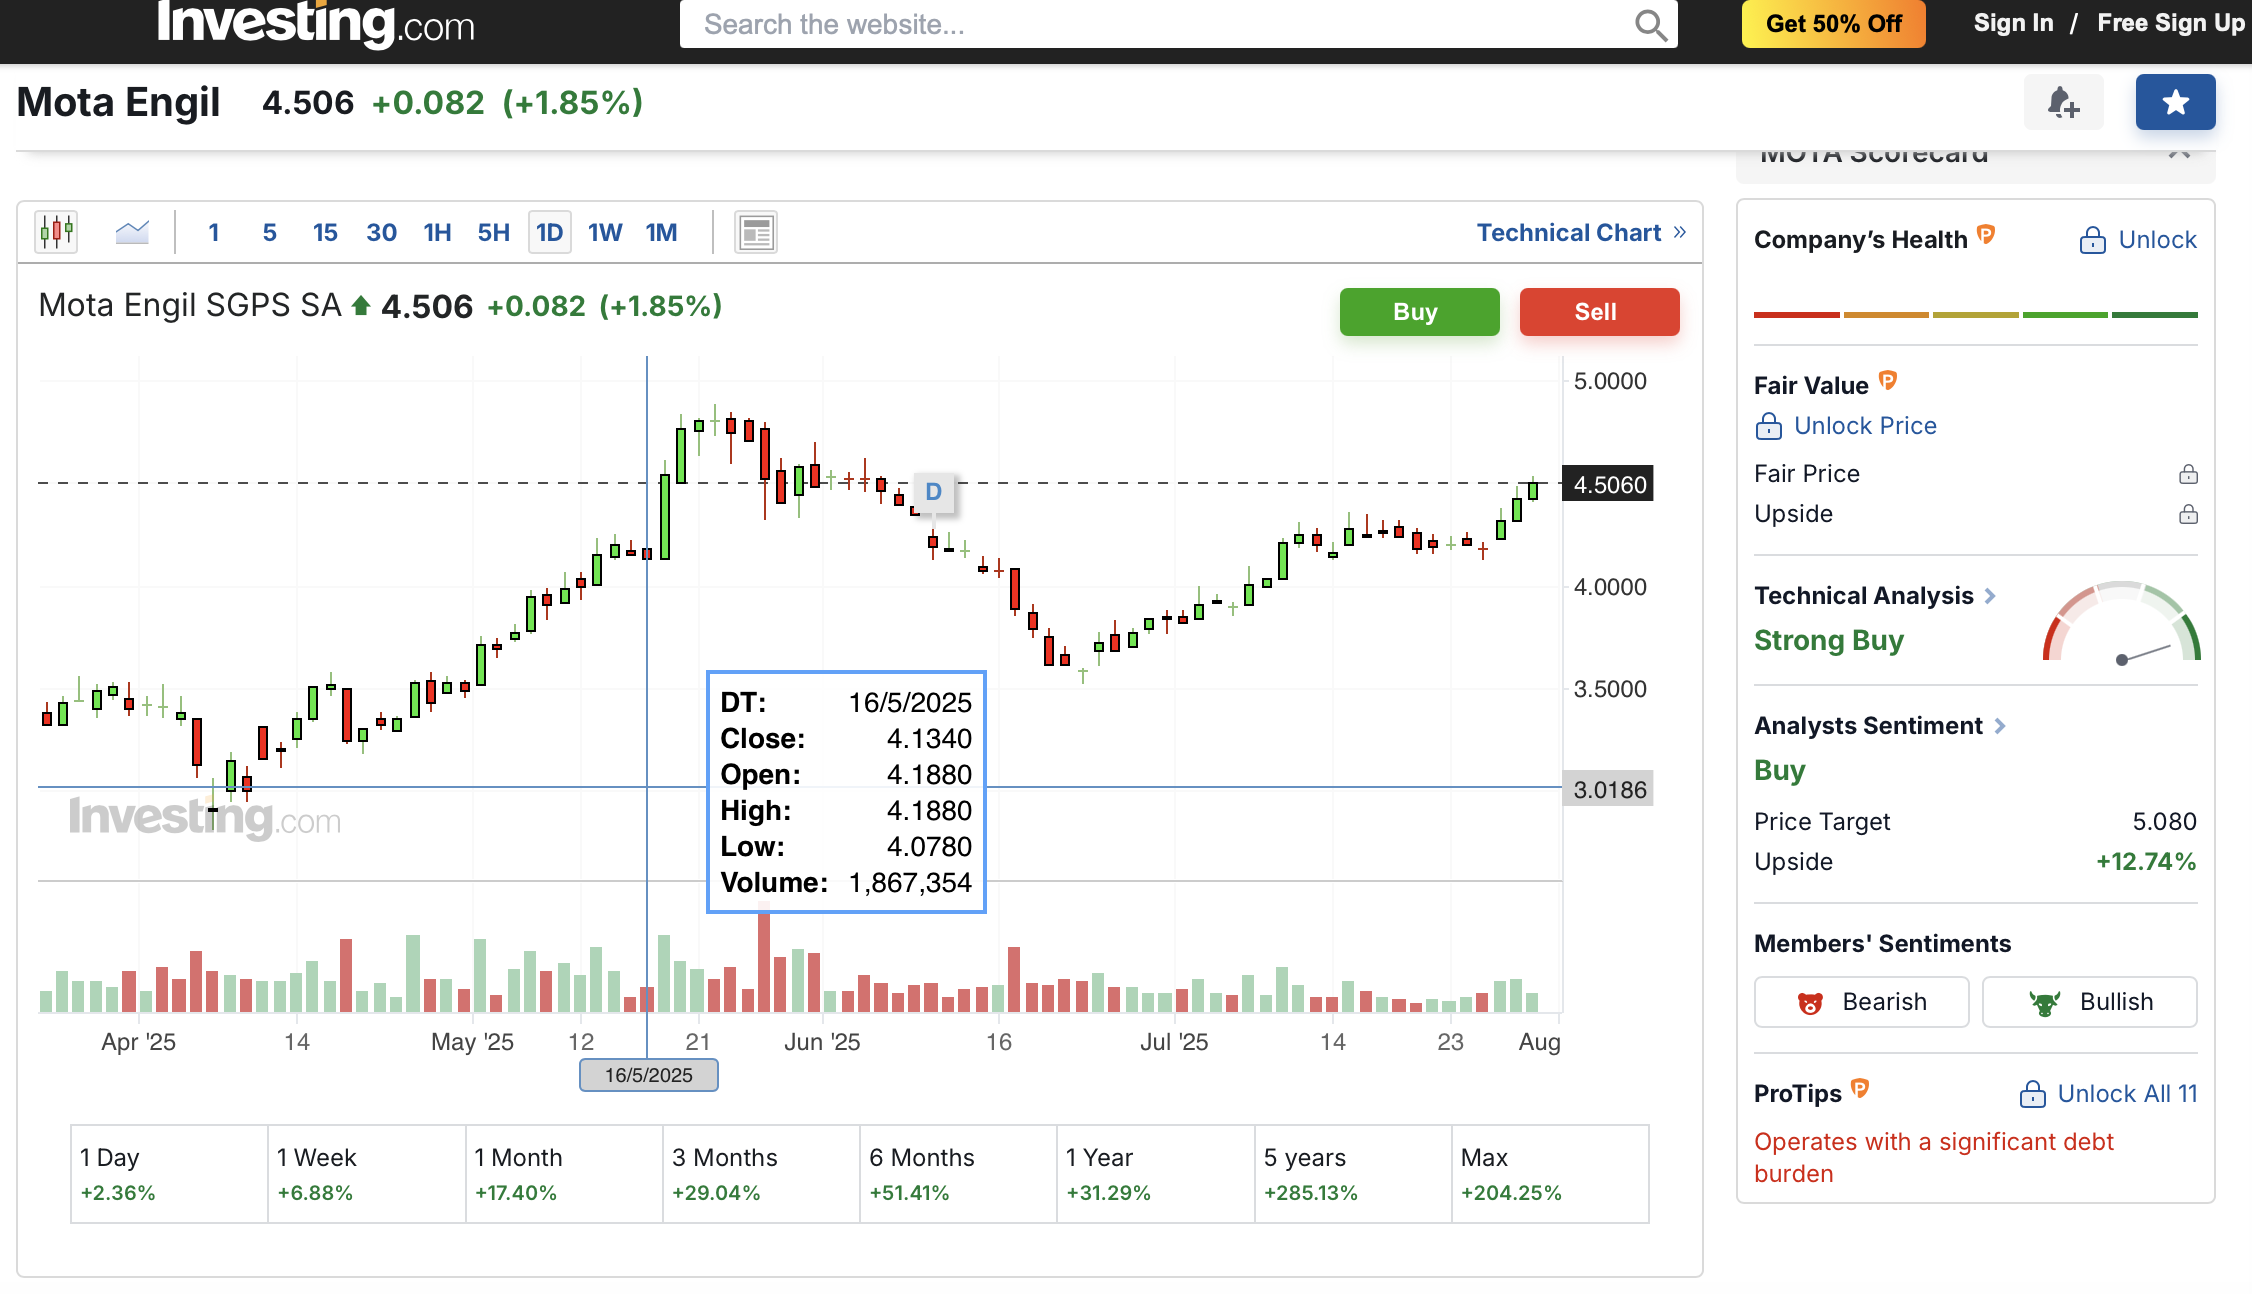
Task: Click the Company's Health color bar
Action: (1975, 315)
